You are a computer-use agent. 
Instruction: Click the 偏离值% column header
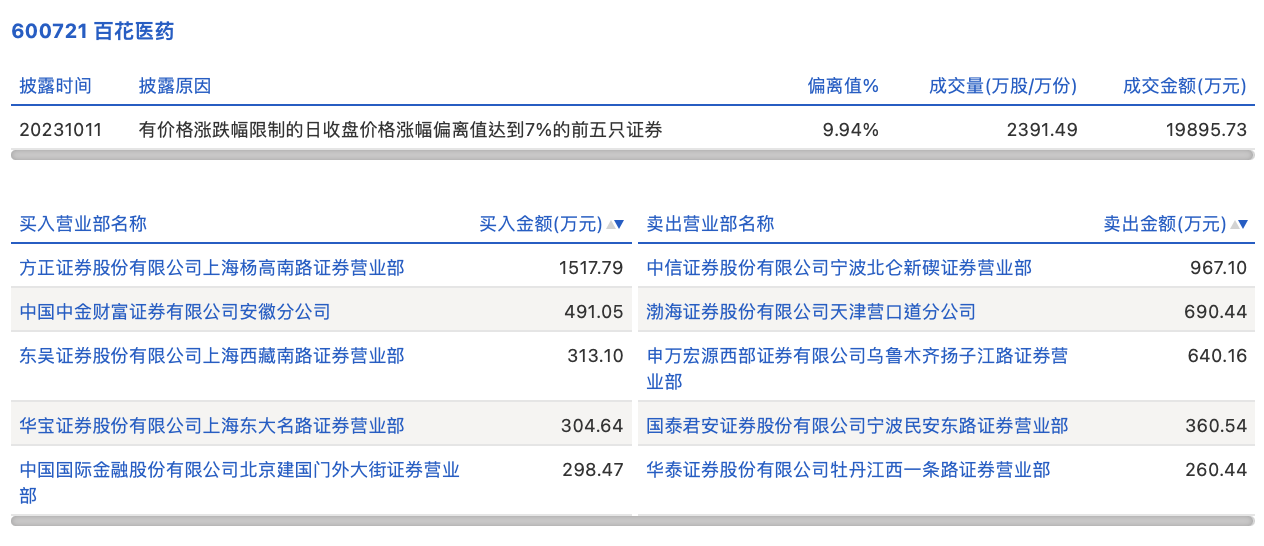pos(843,86)
